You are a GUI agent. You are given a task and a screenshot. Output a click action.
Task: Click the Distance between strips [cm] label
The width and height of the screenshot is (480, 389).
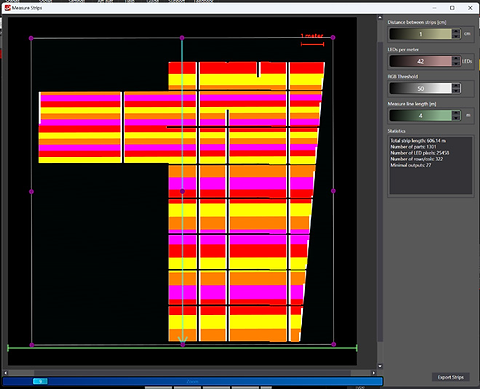pyautogui.click(x=417, y=22)
